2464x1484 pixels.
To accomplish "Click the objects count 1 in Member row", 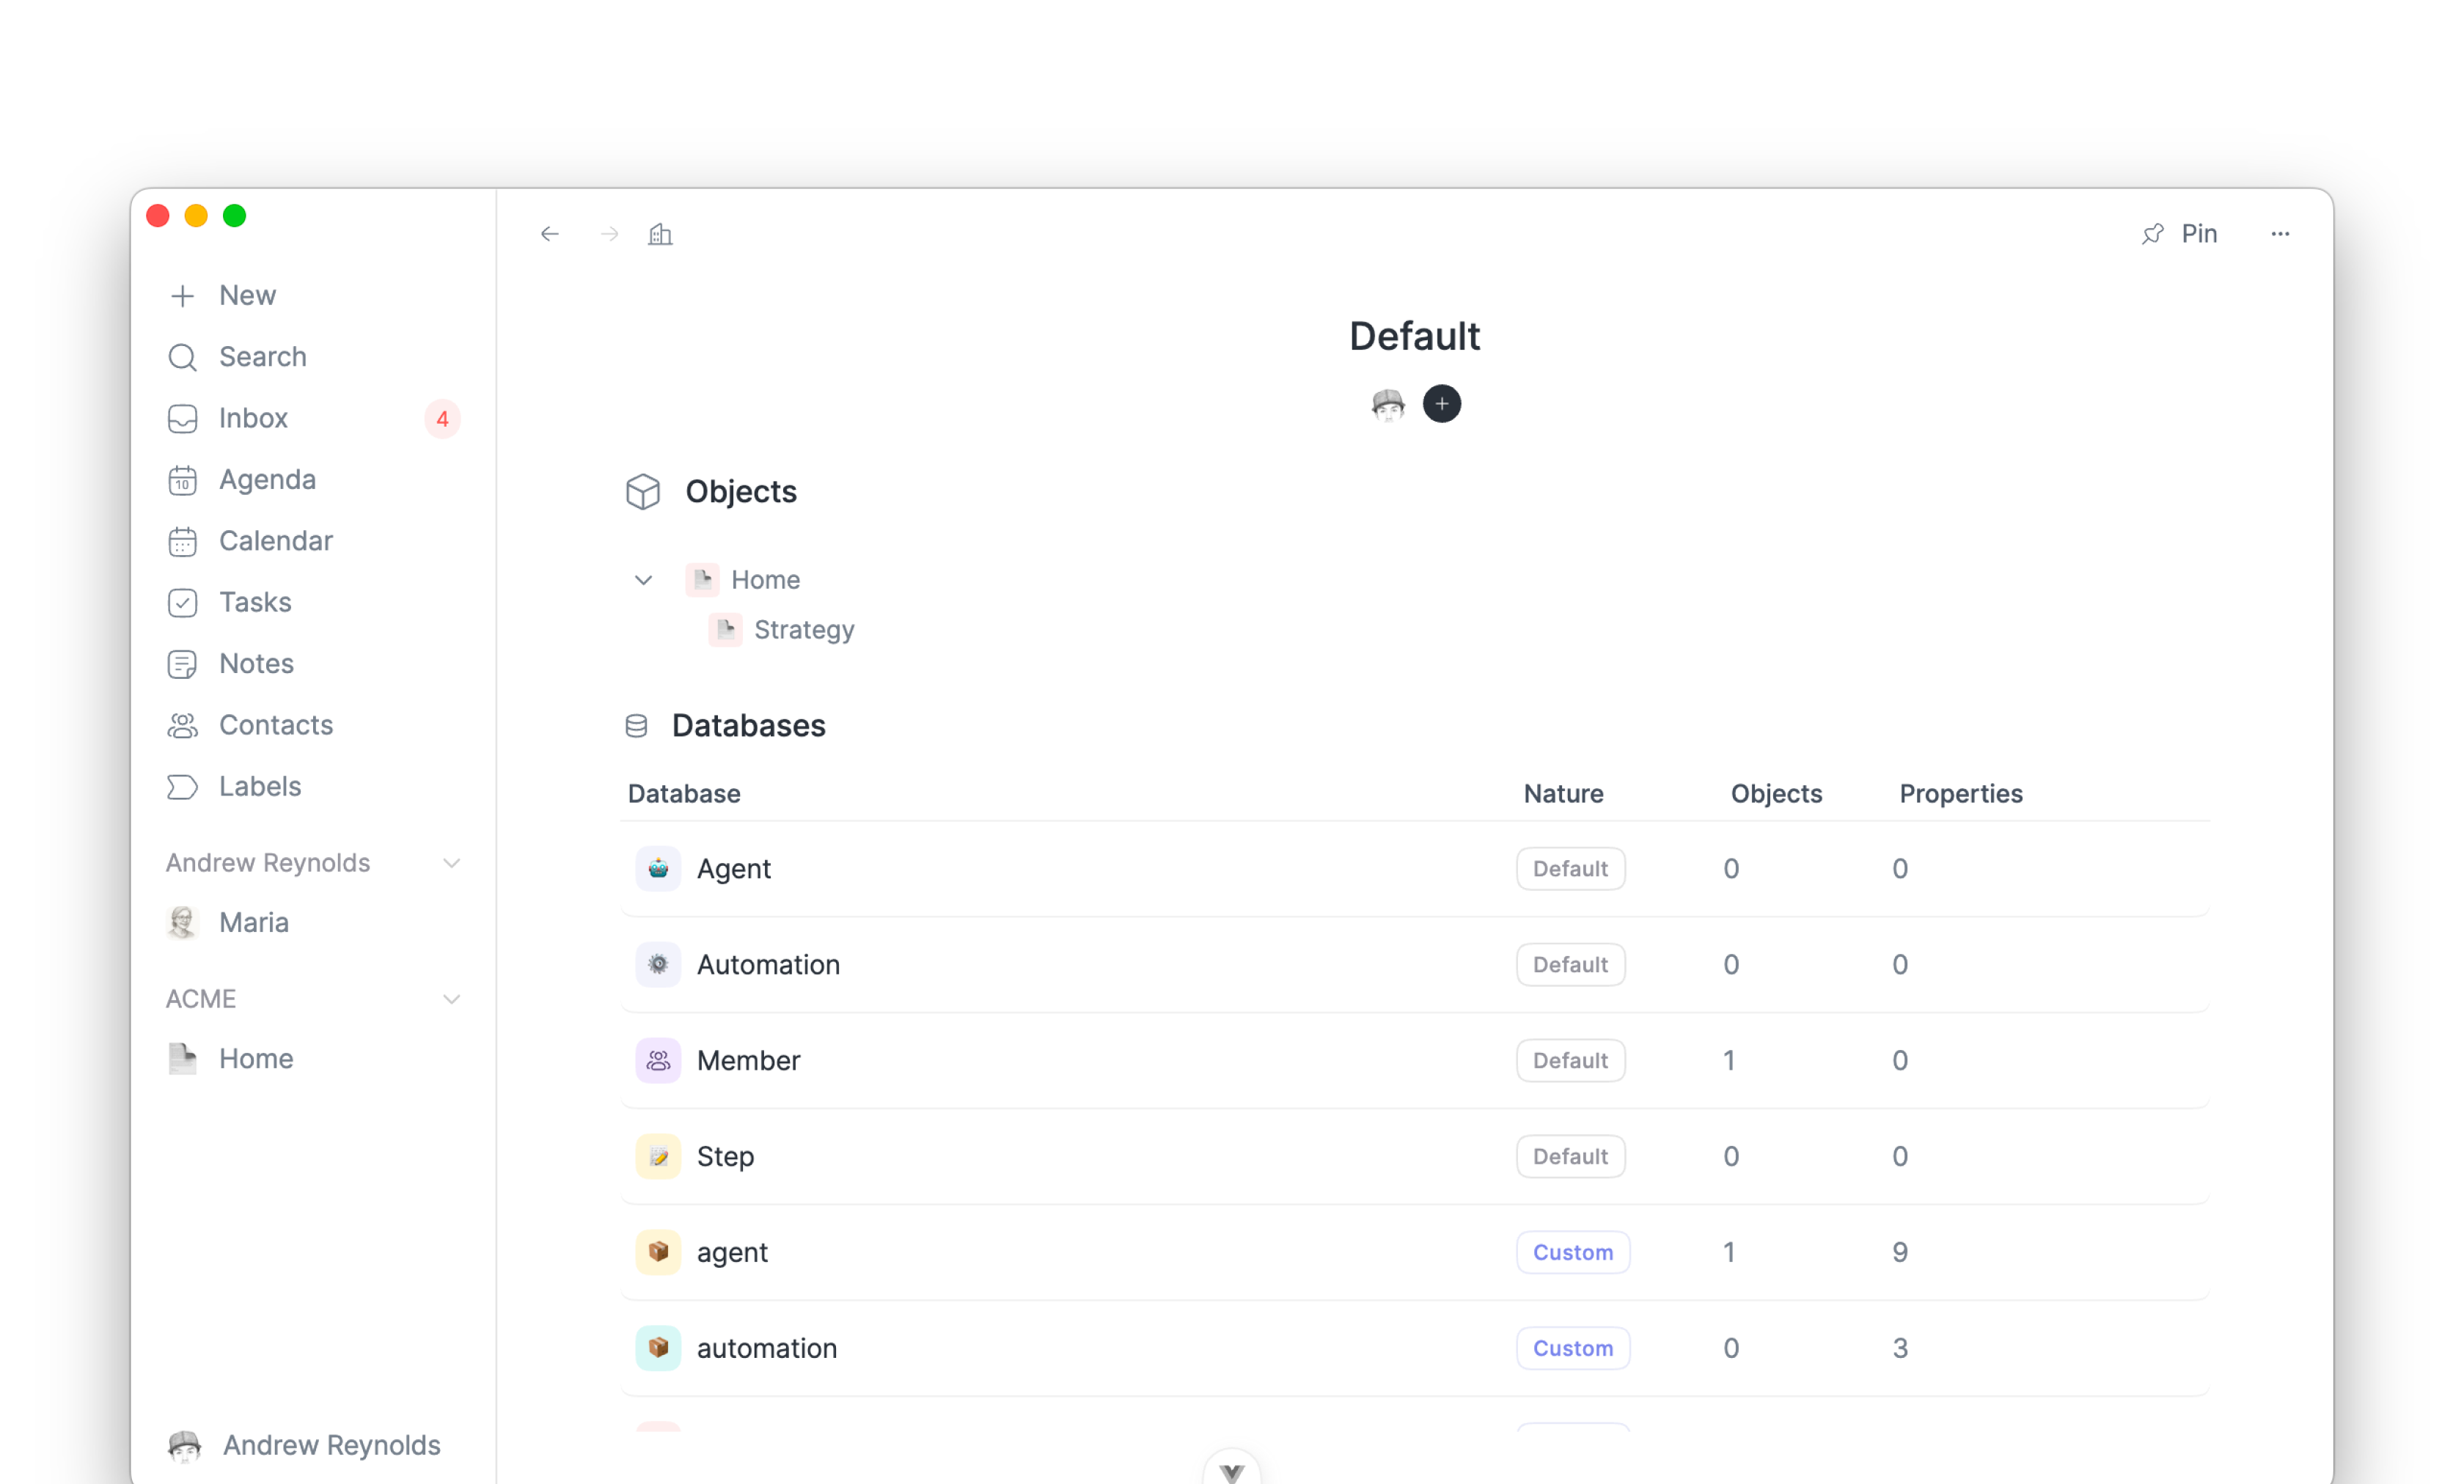I will (x=1729, y=1061).
